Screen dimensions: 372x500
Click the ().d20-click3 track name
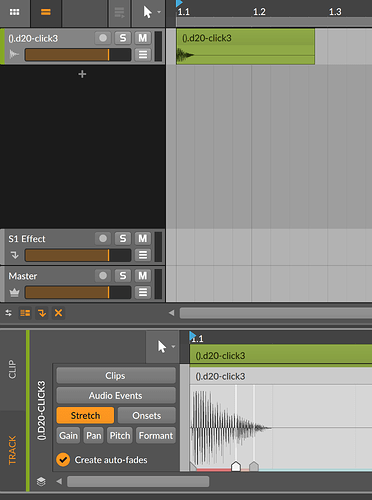33,38
